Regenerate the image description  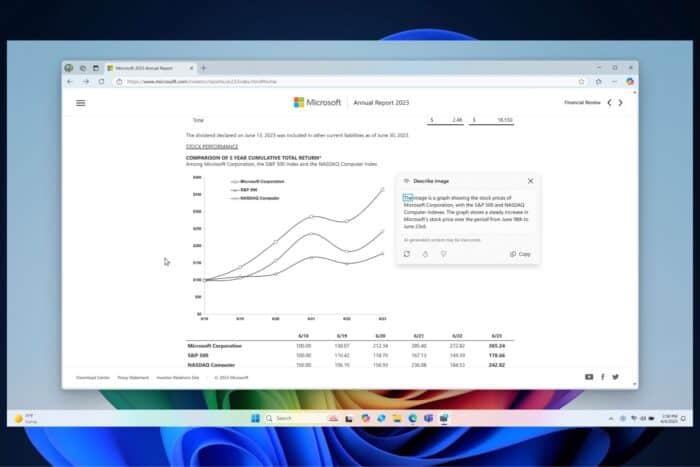407,254
